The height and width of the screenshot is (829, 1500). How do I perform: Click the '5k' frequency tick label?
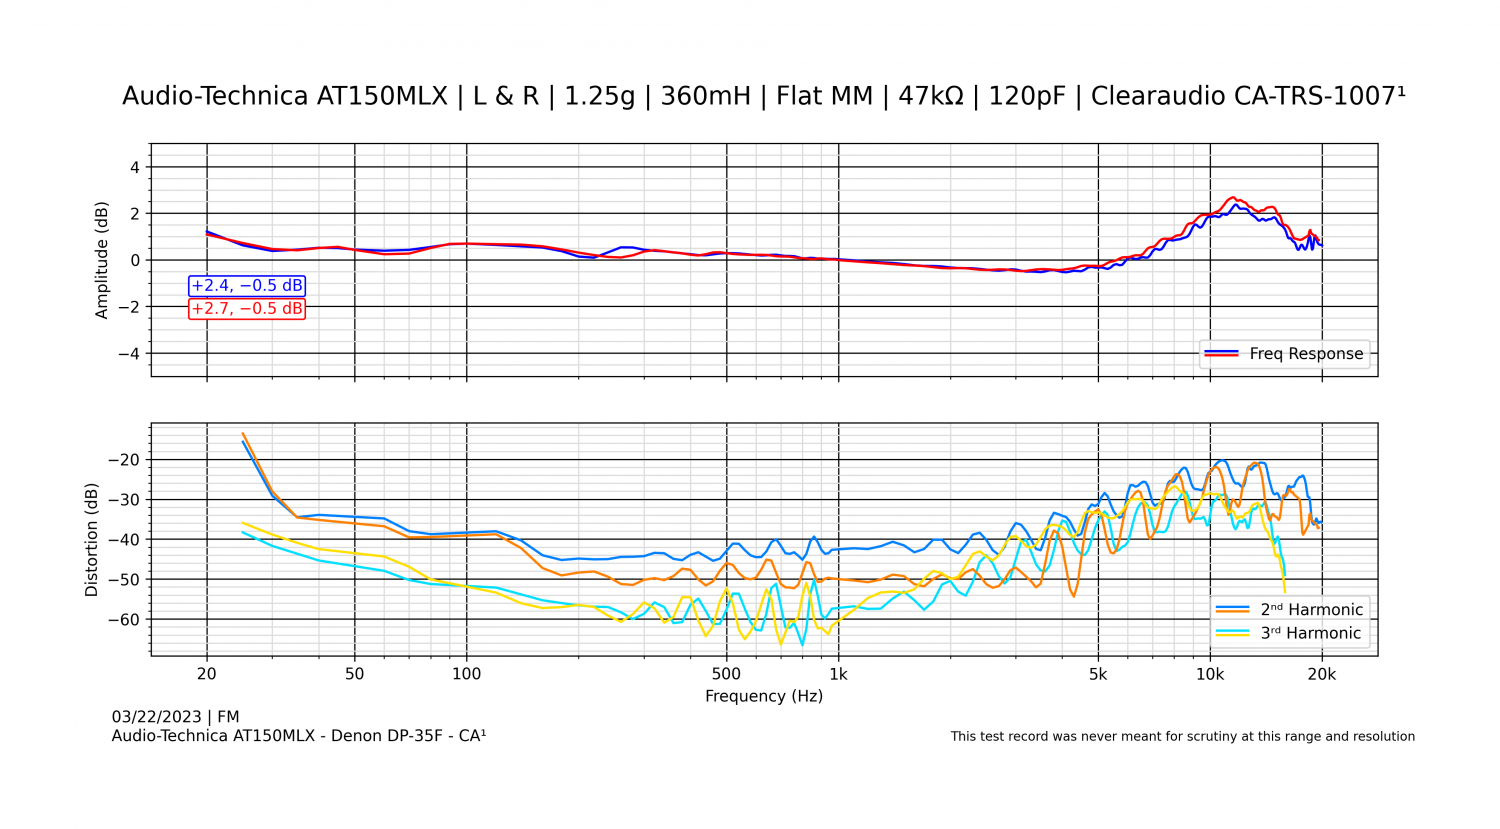point(1098,674)
